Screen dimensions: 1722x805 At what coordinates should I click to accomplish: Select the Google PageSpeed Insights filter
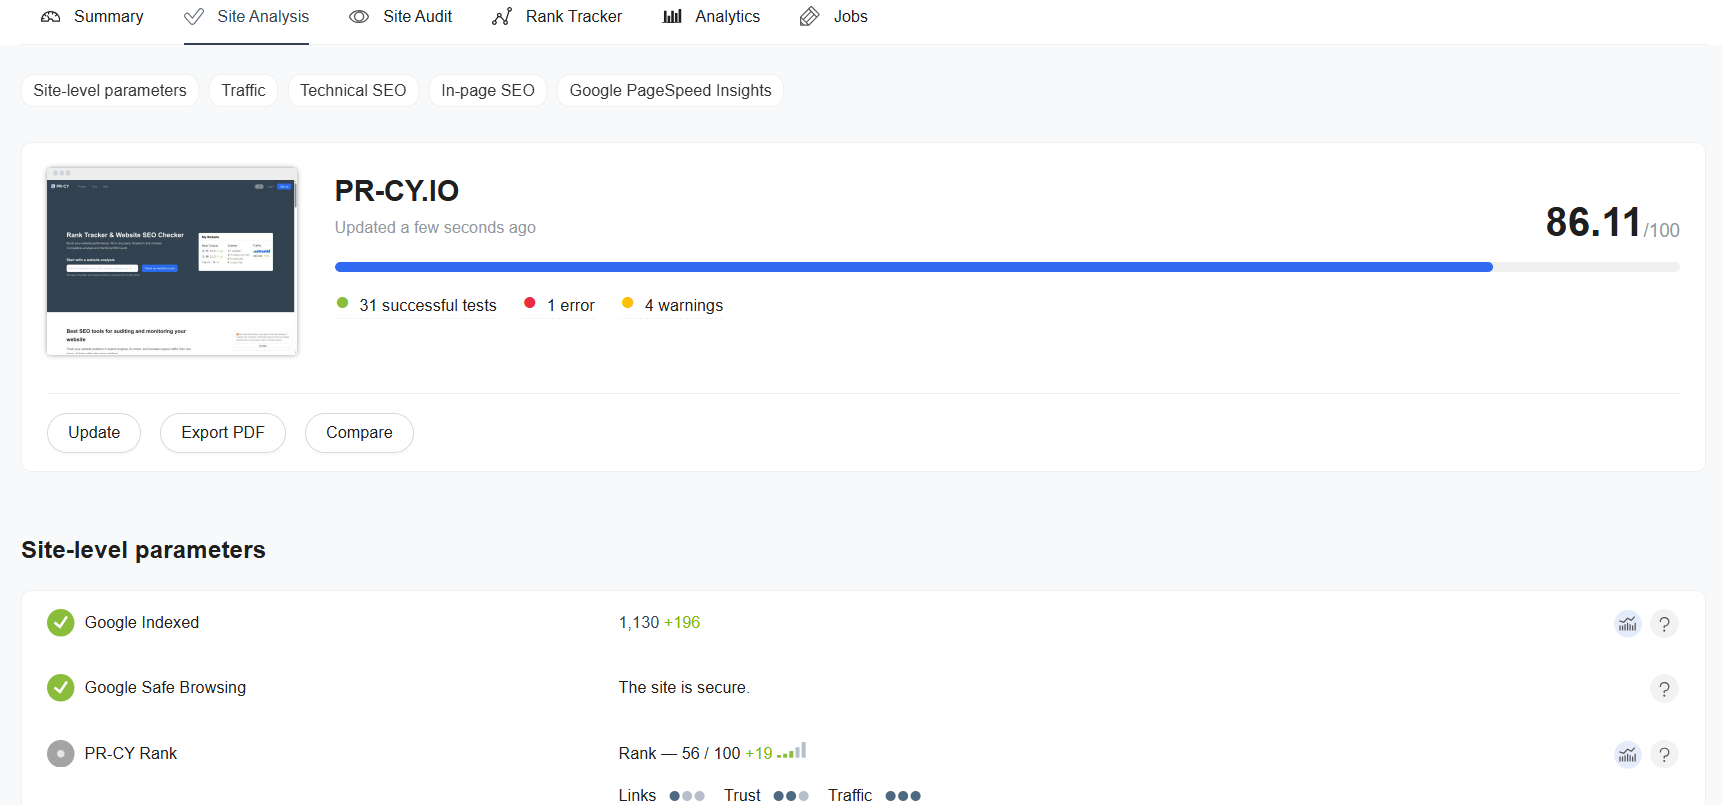(670, 91)
